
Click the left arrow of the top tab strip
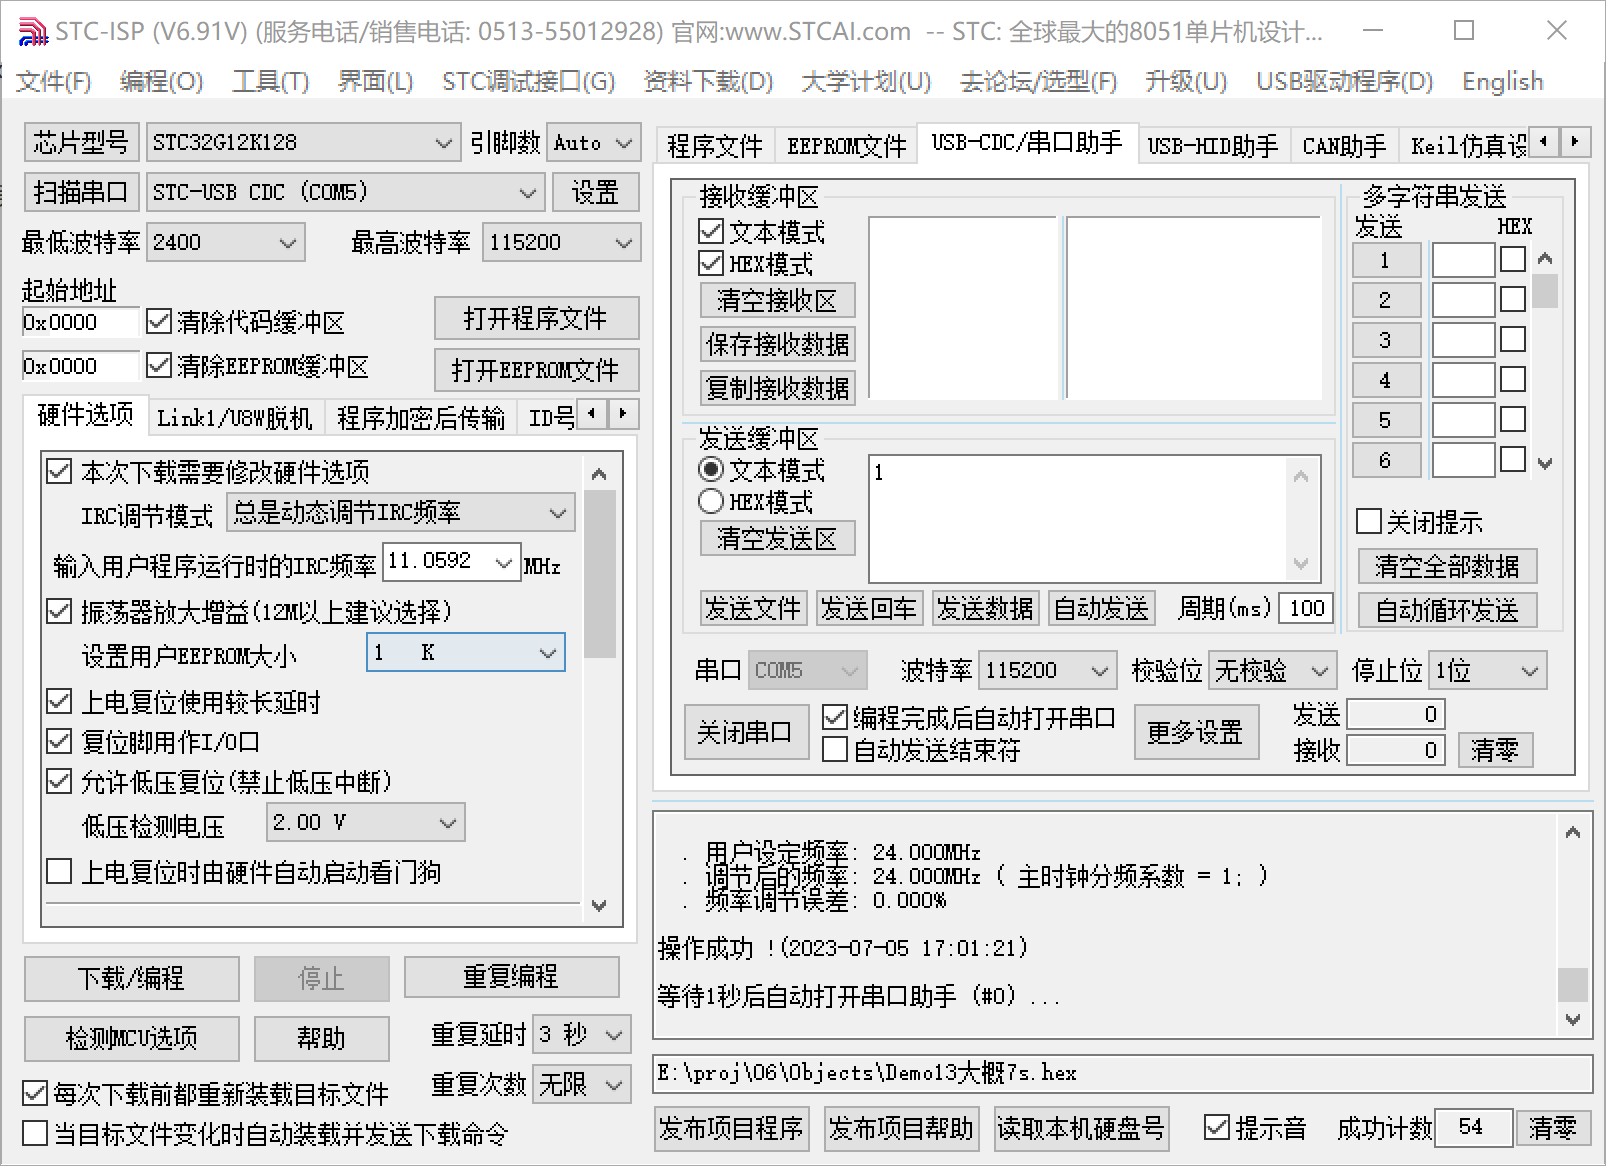tap(1545, 142)
